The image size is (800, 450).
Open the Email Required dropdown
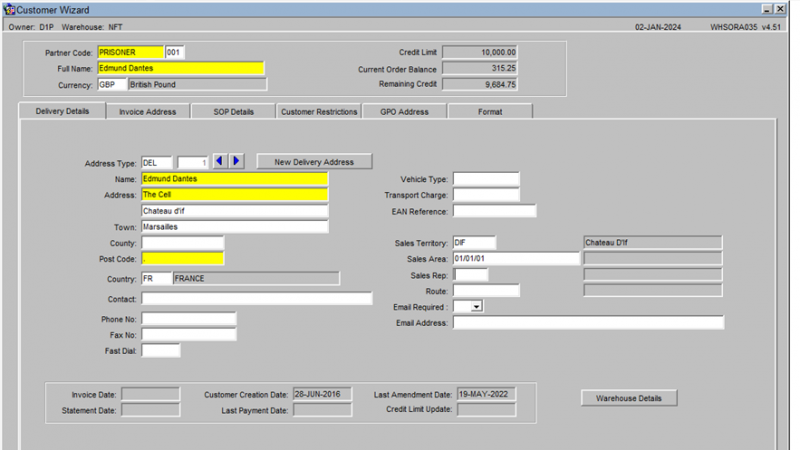476,307
